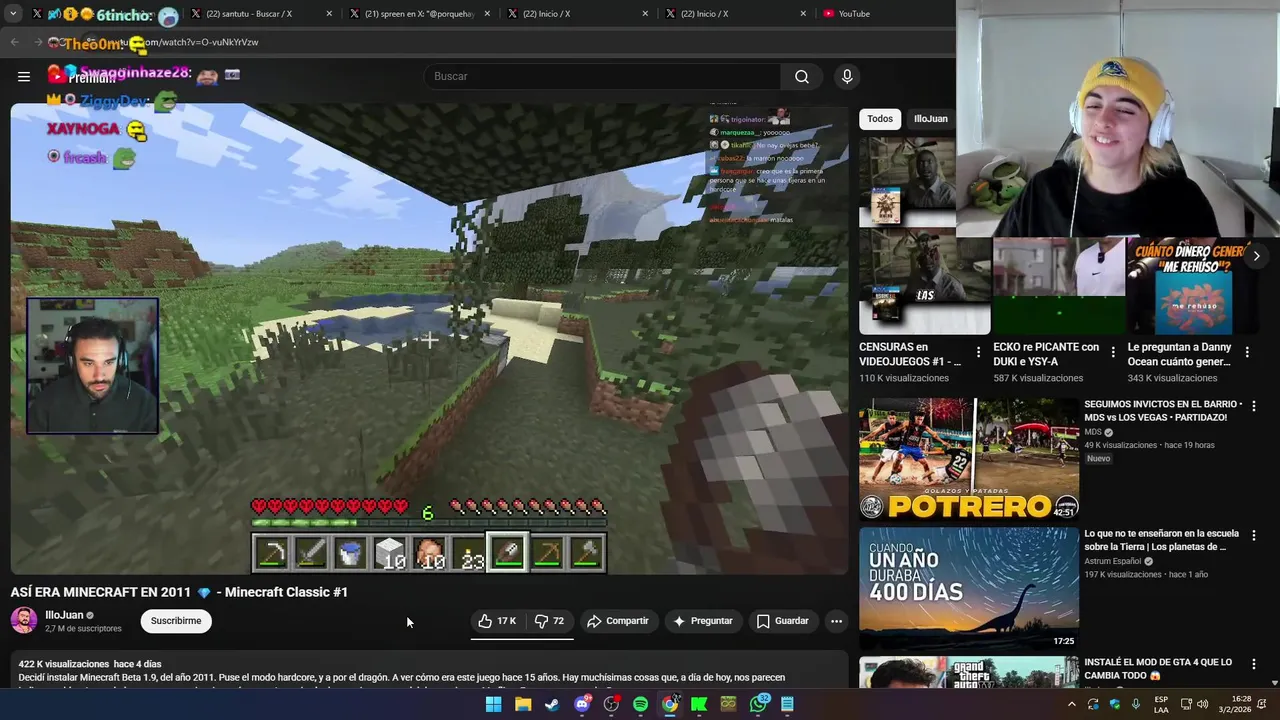
Task: Start voice search with microphone icon
Action: tap(847, 76)
